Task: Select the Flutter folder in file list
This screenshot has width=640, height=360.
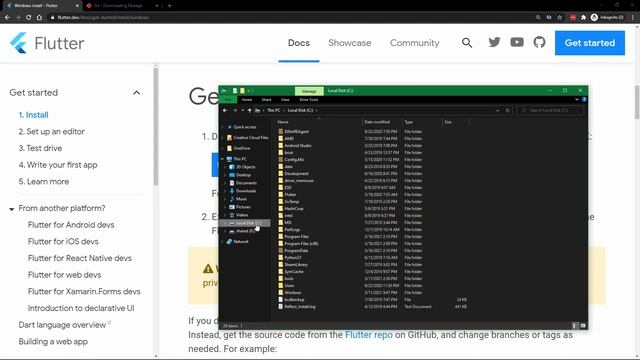Action: [290, 195]
